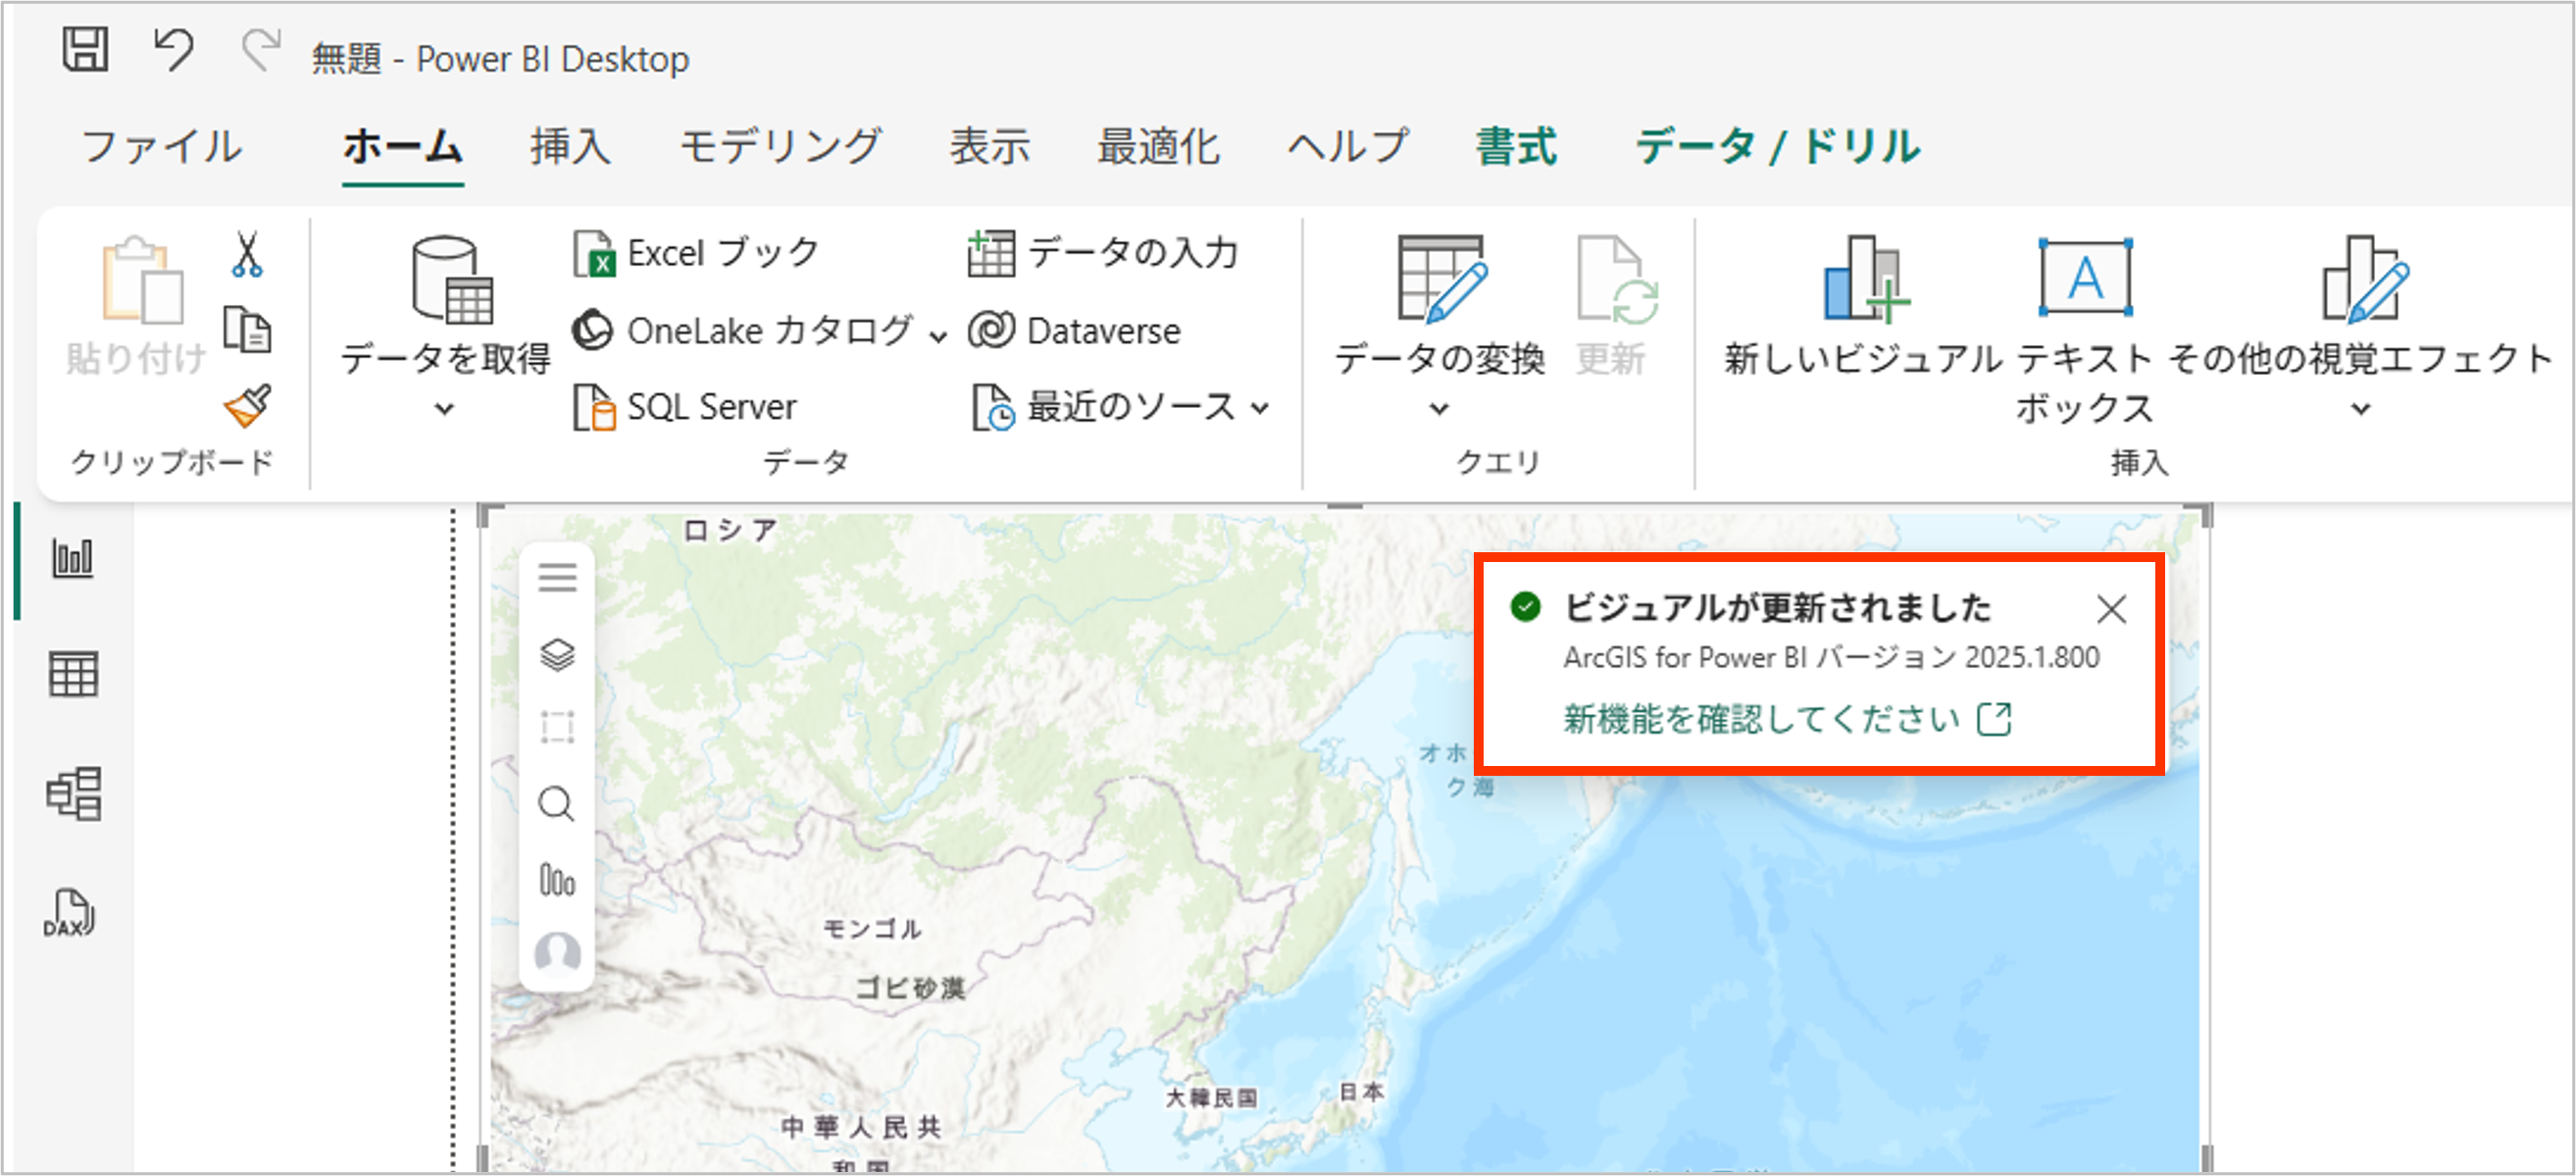
Task: Expand データの変換 dropdown chevron
Action: click(x=1439, y=408)
